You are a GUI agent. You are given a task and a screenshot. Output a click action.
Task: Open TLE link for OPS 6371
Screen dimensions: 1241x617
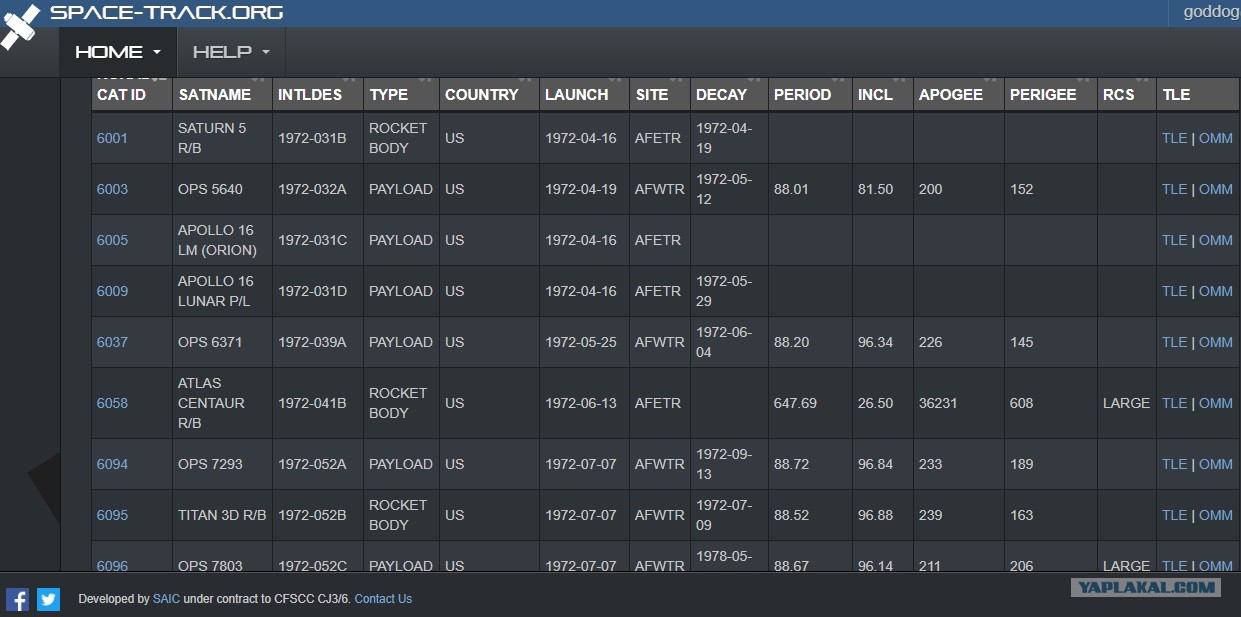tap(1174, 342)
